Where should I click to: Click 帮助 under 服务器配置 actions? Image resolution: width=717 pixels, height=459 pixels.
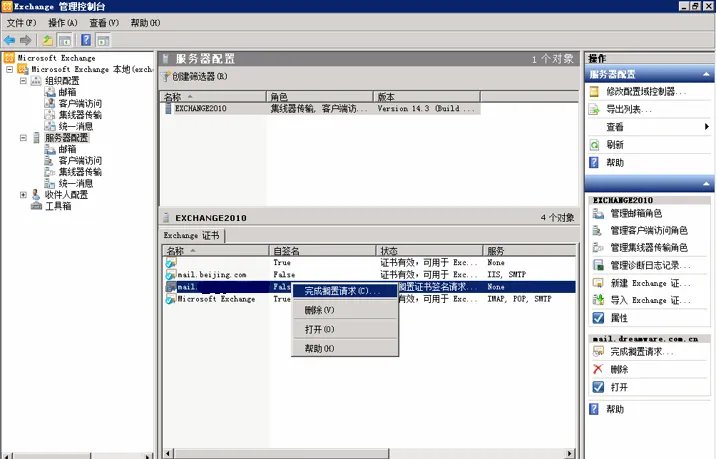click(615, 163)
